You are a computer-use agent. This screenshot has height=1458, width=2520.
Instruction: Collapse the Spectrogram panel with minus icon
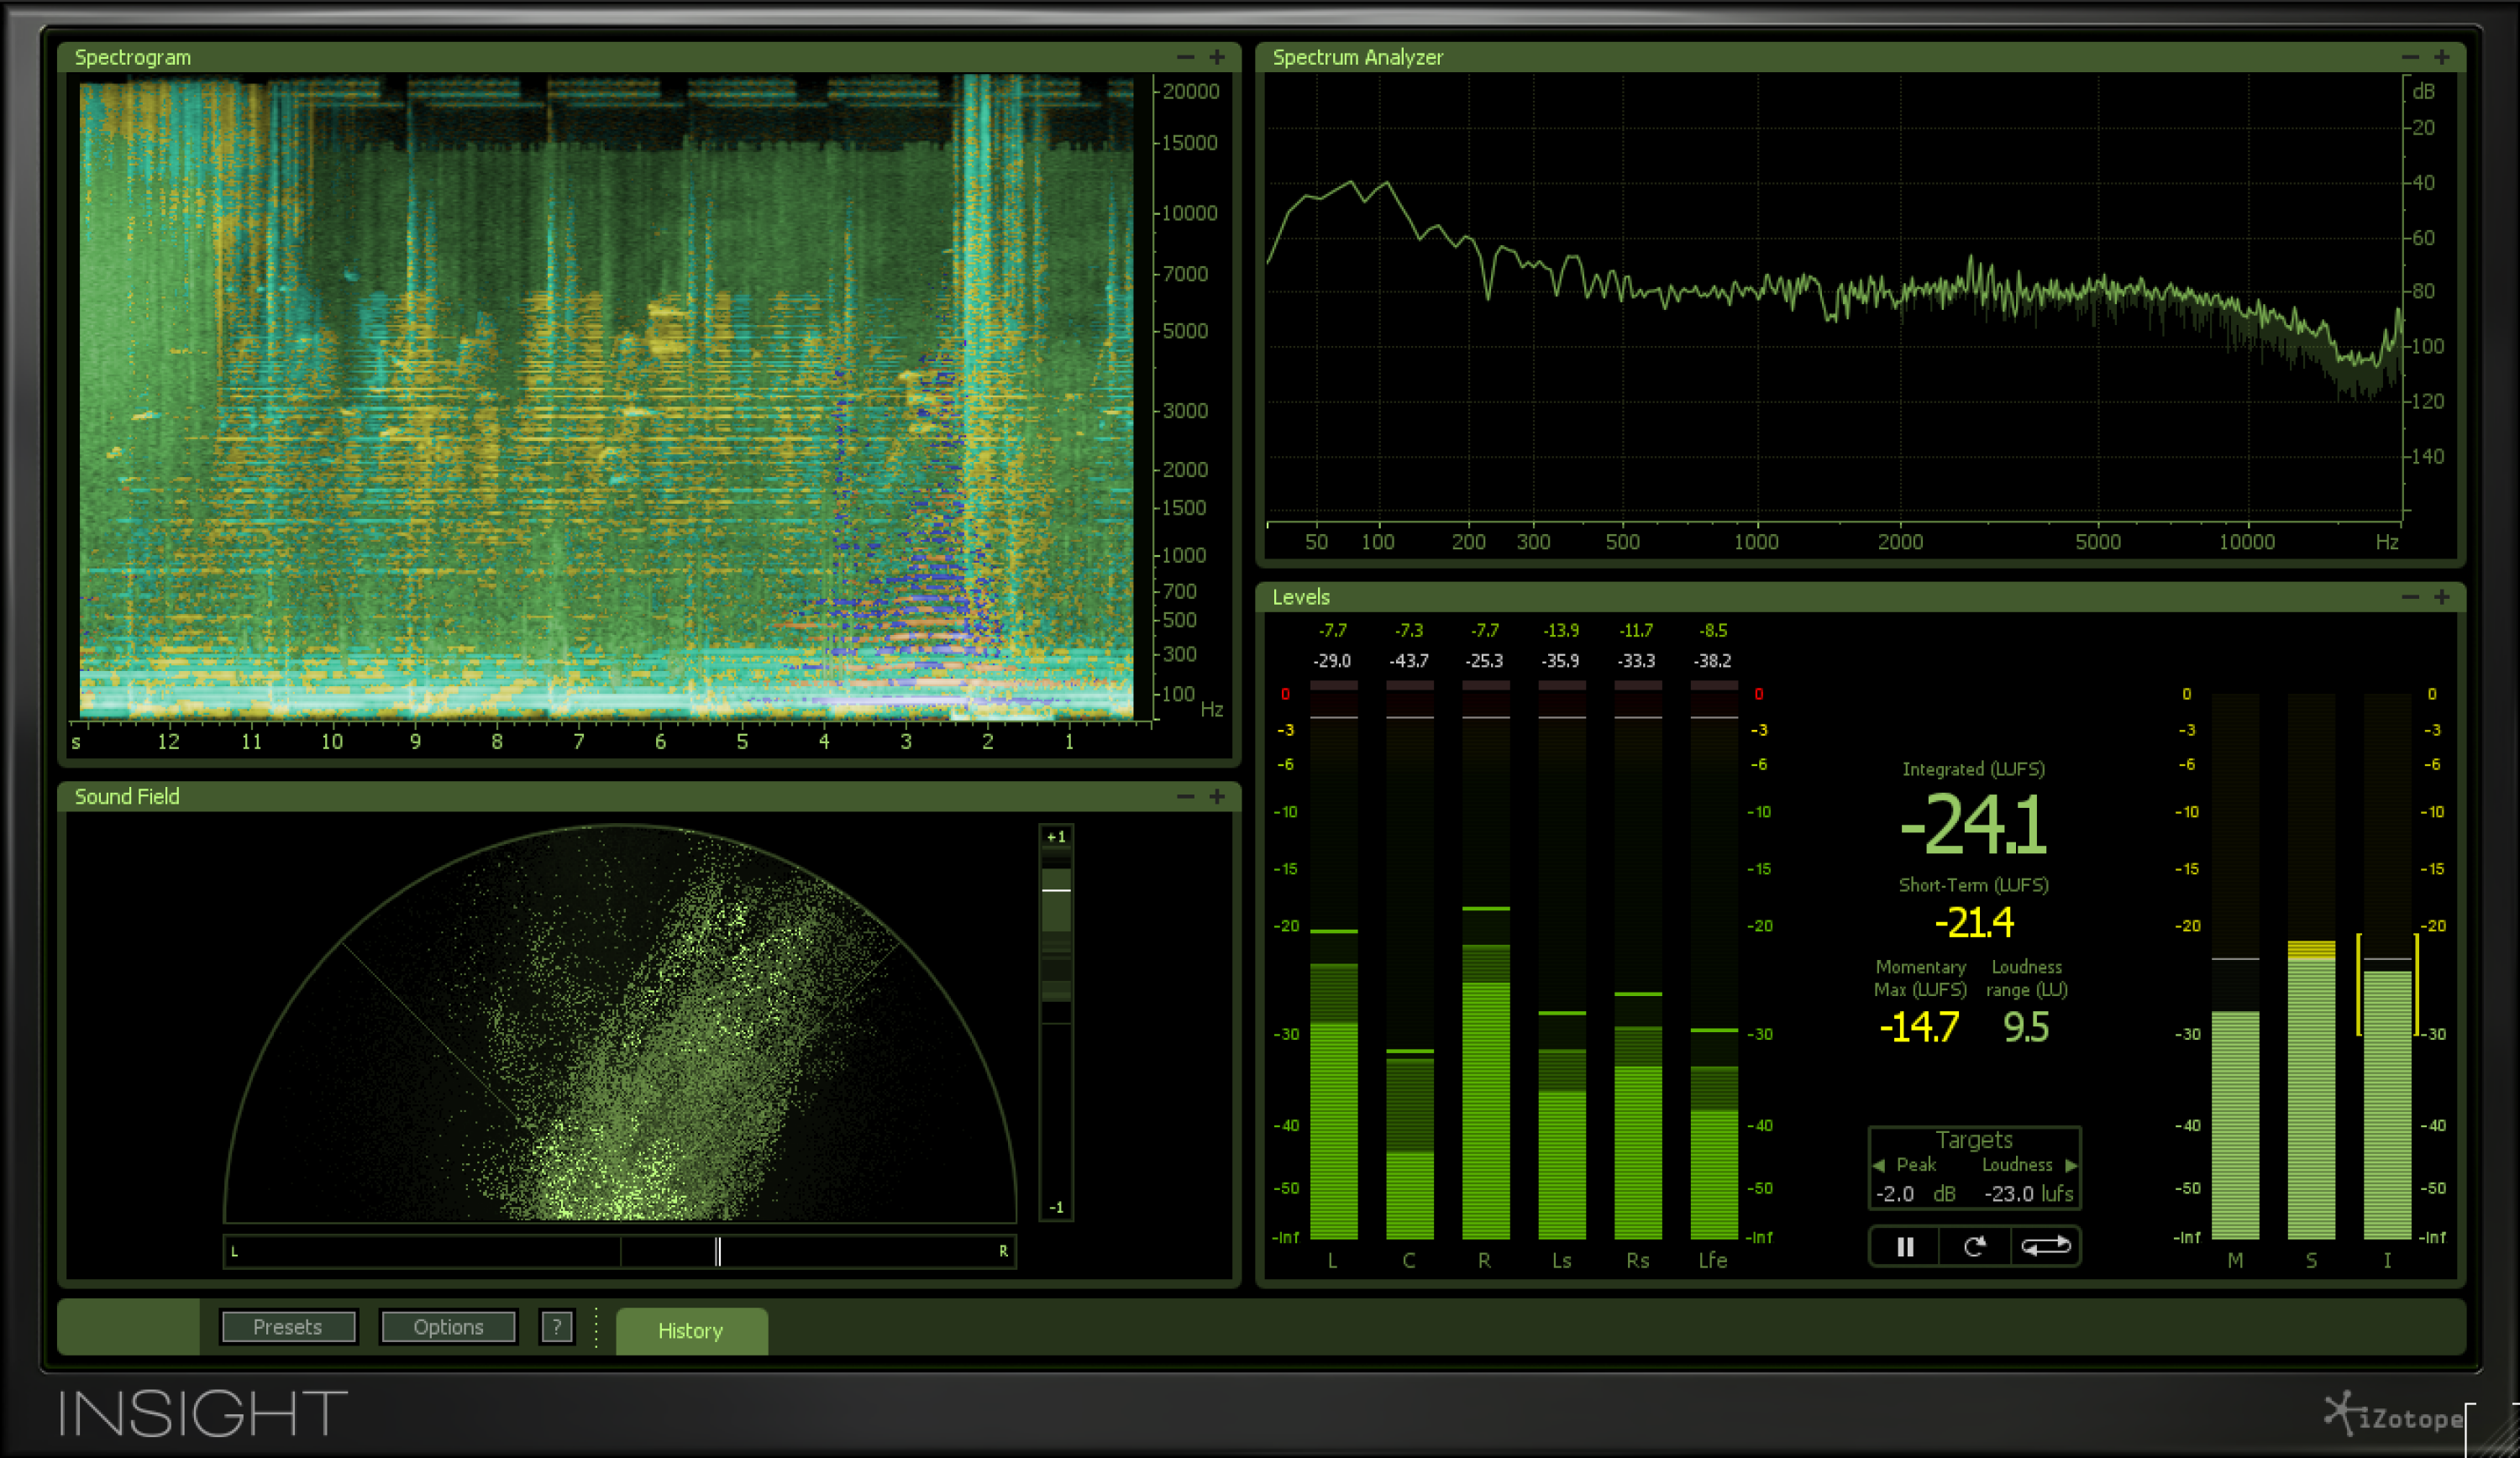pos(1185,57)
